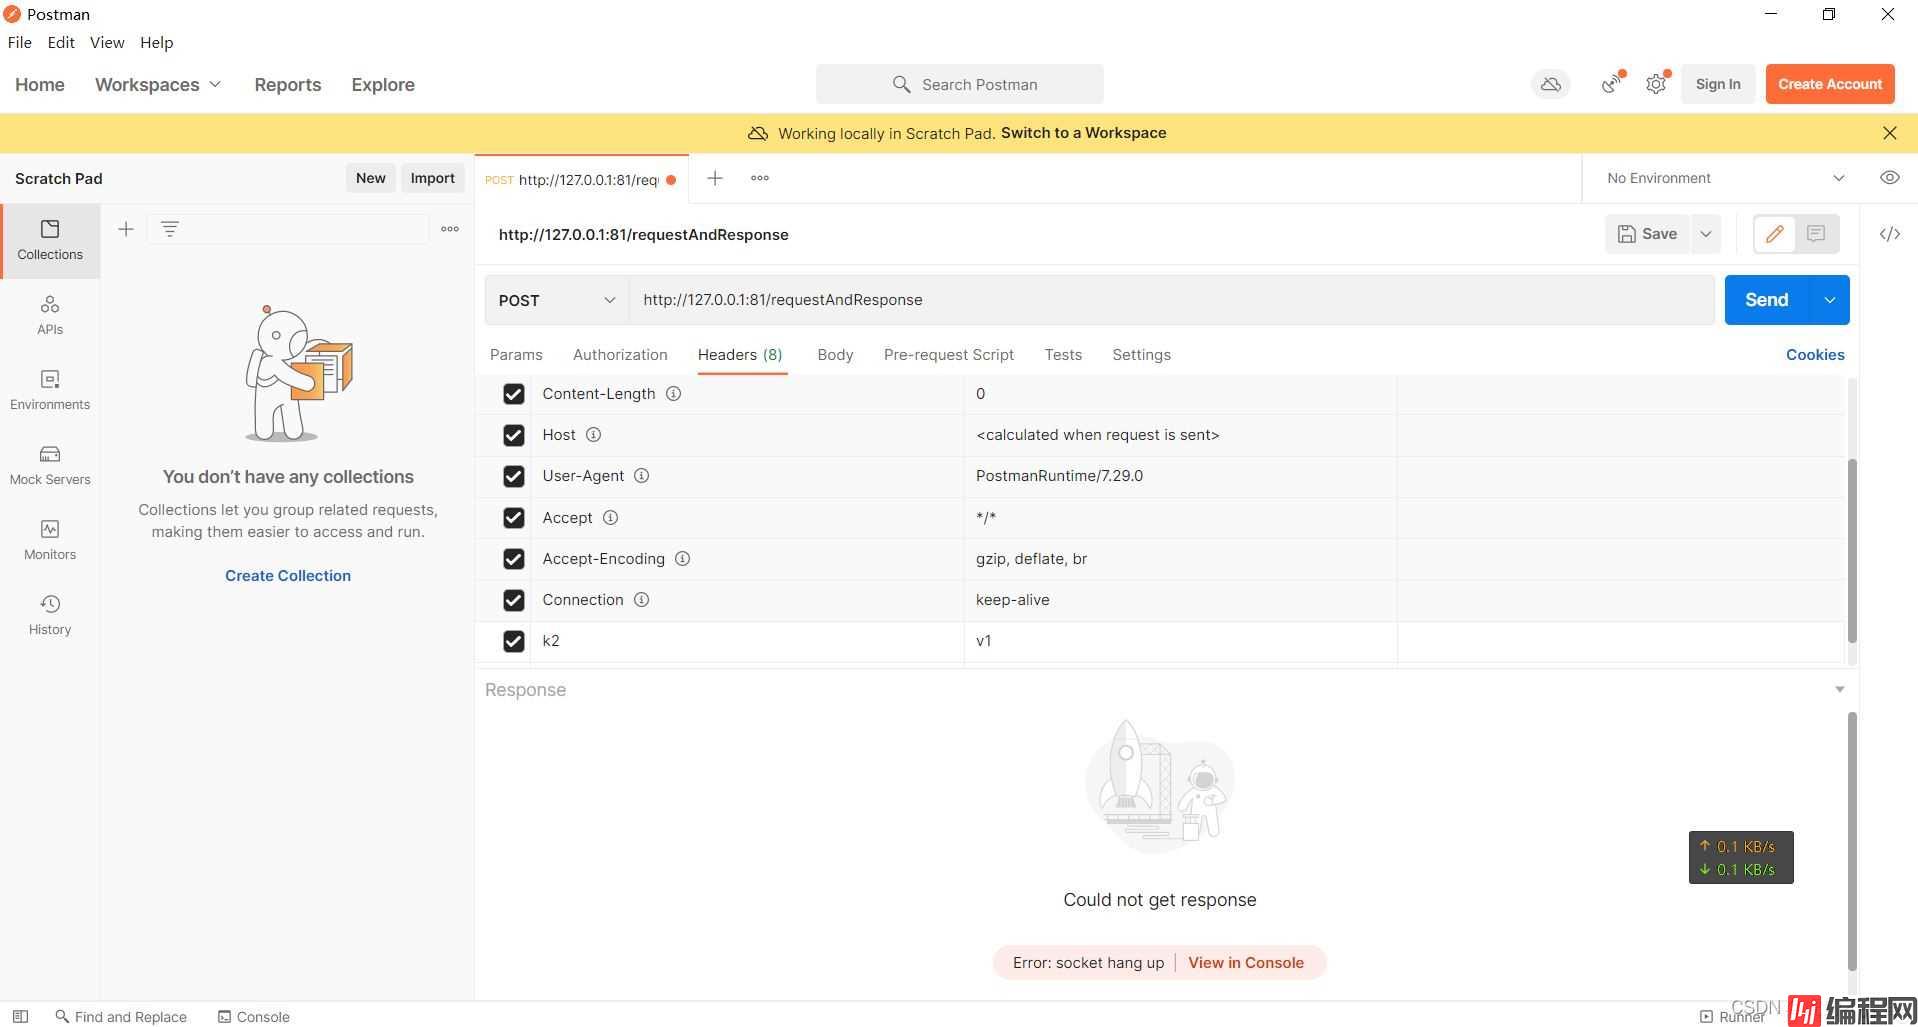Open the Environments sidebar panel

pos(50,390)
